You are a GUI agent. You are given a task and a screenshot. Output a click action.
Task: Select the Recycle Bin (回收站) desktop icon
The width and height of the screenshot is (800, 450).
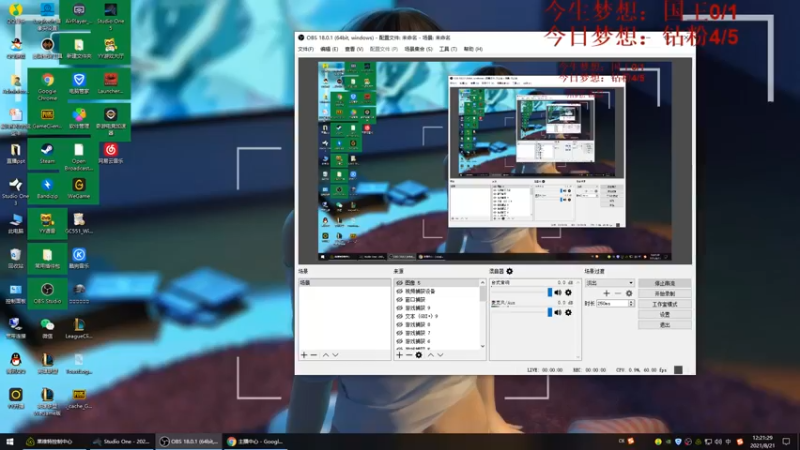coord(15,258)
